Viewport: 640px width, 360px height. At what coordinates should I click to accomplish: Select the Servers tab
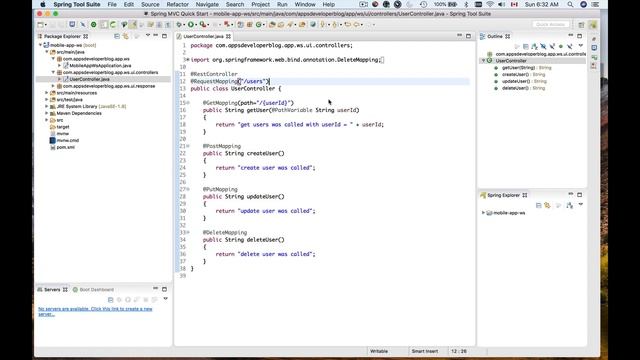pos(52,289)
